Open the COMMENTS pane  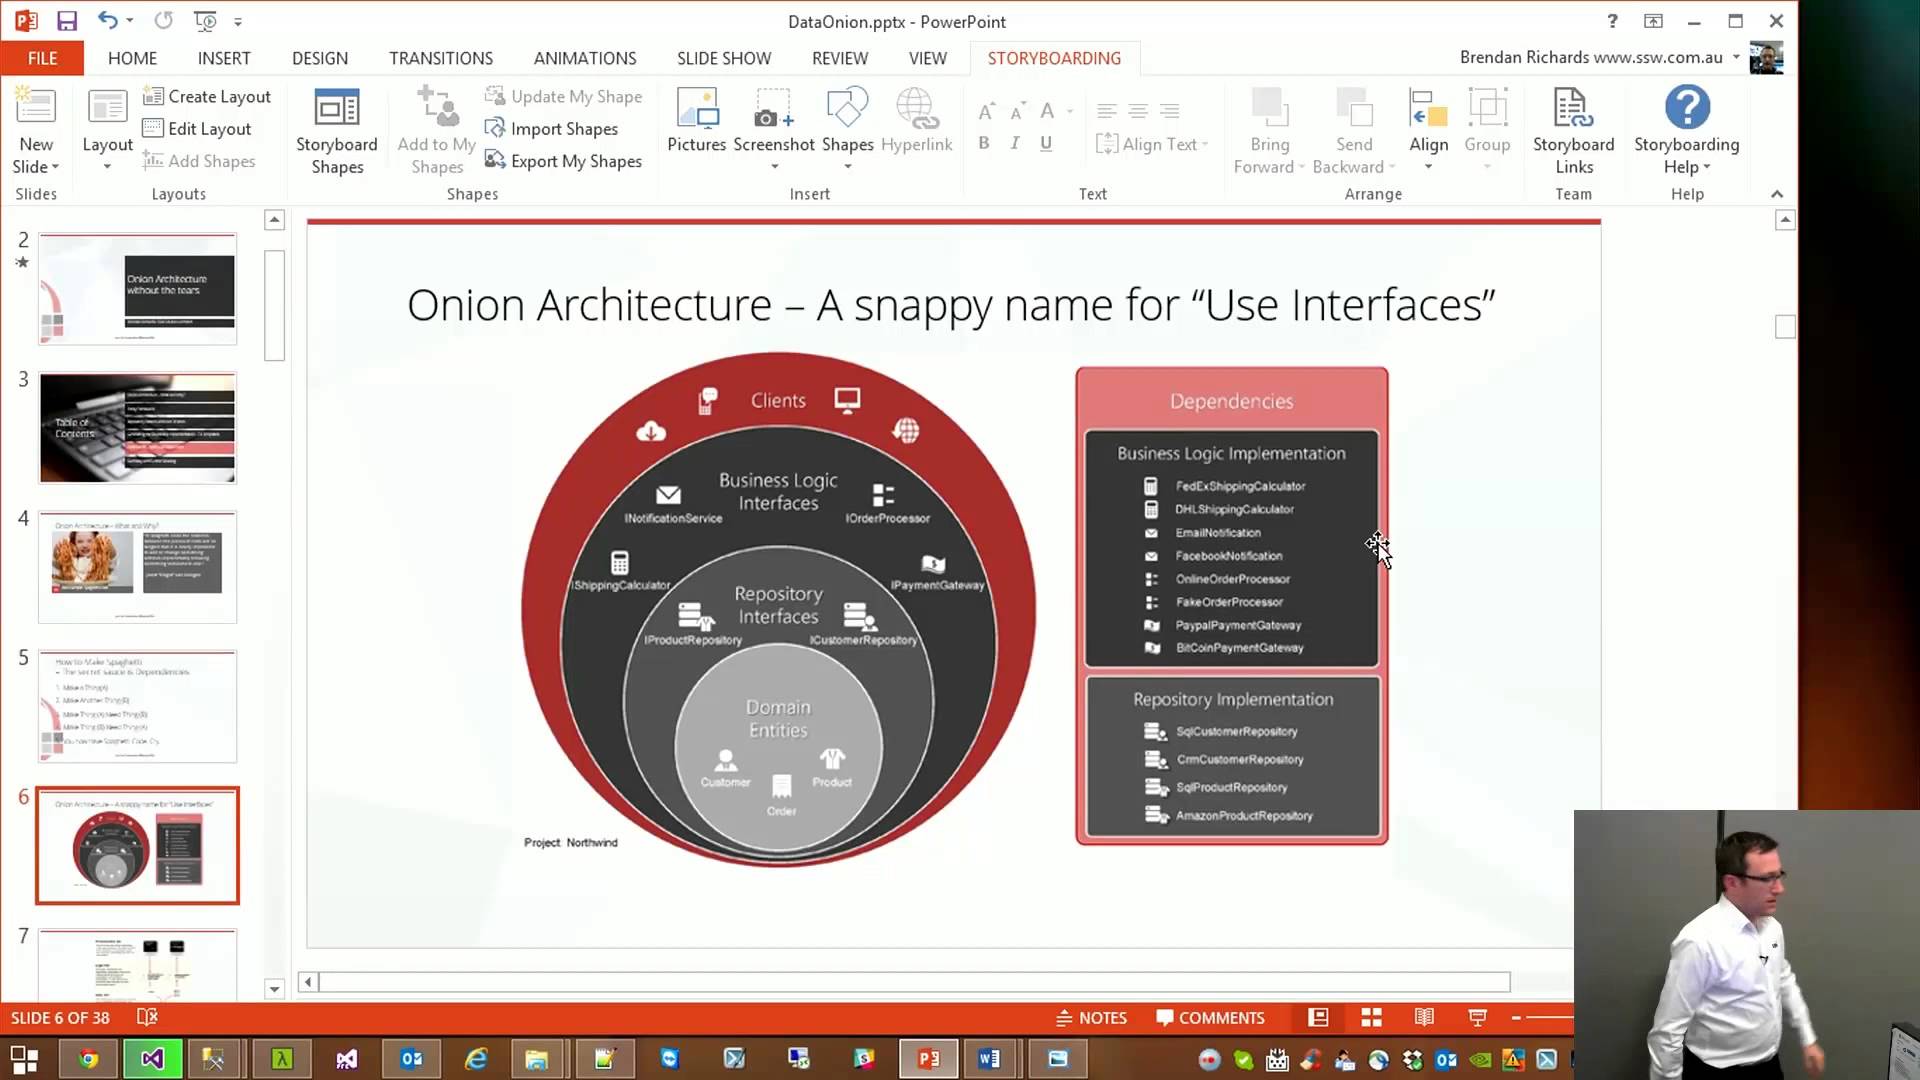1211,1017
